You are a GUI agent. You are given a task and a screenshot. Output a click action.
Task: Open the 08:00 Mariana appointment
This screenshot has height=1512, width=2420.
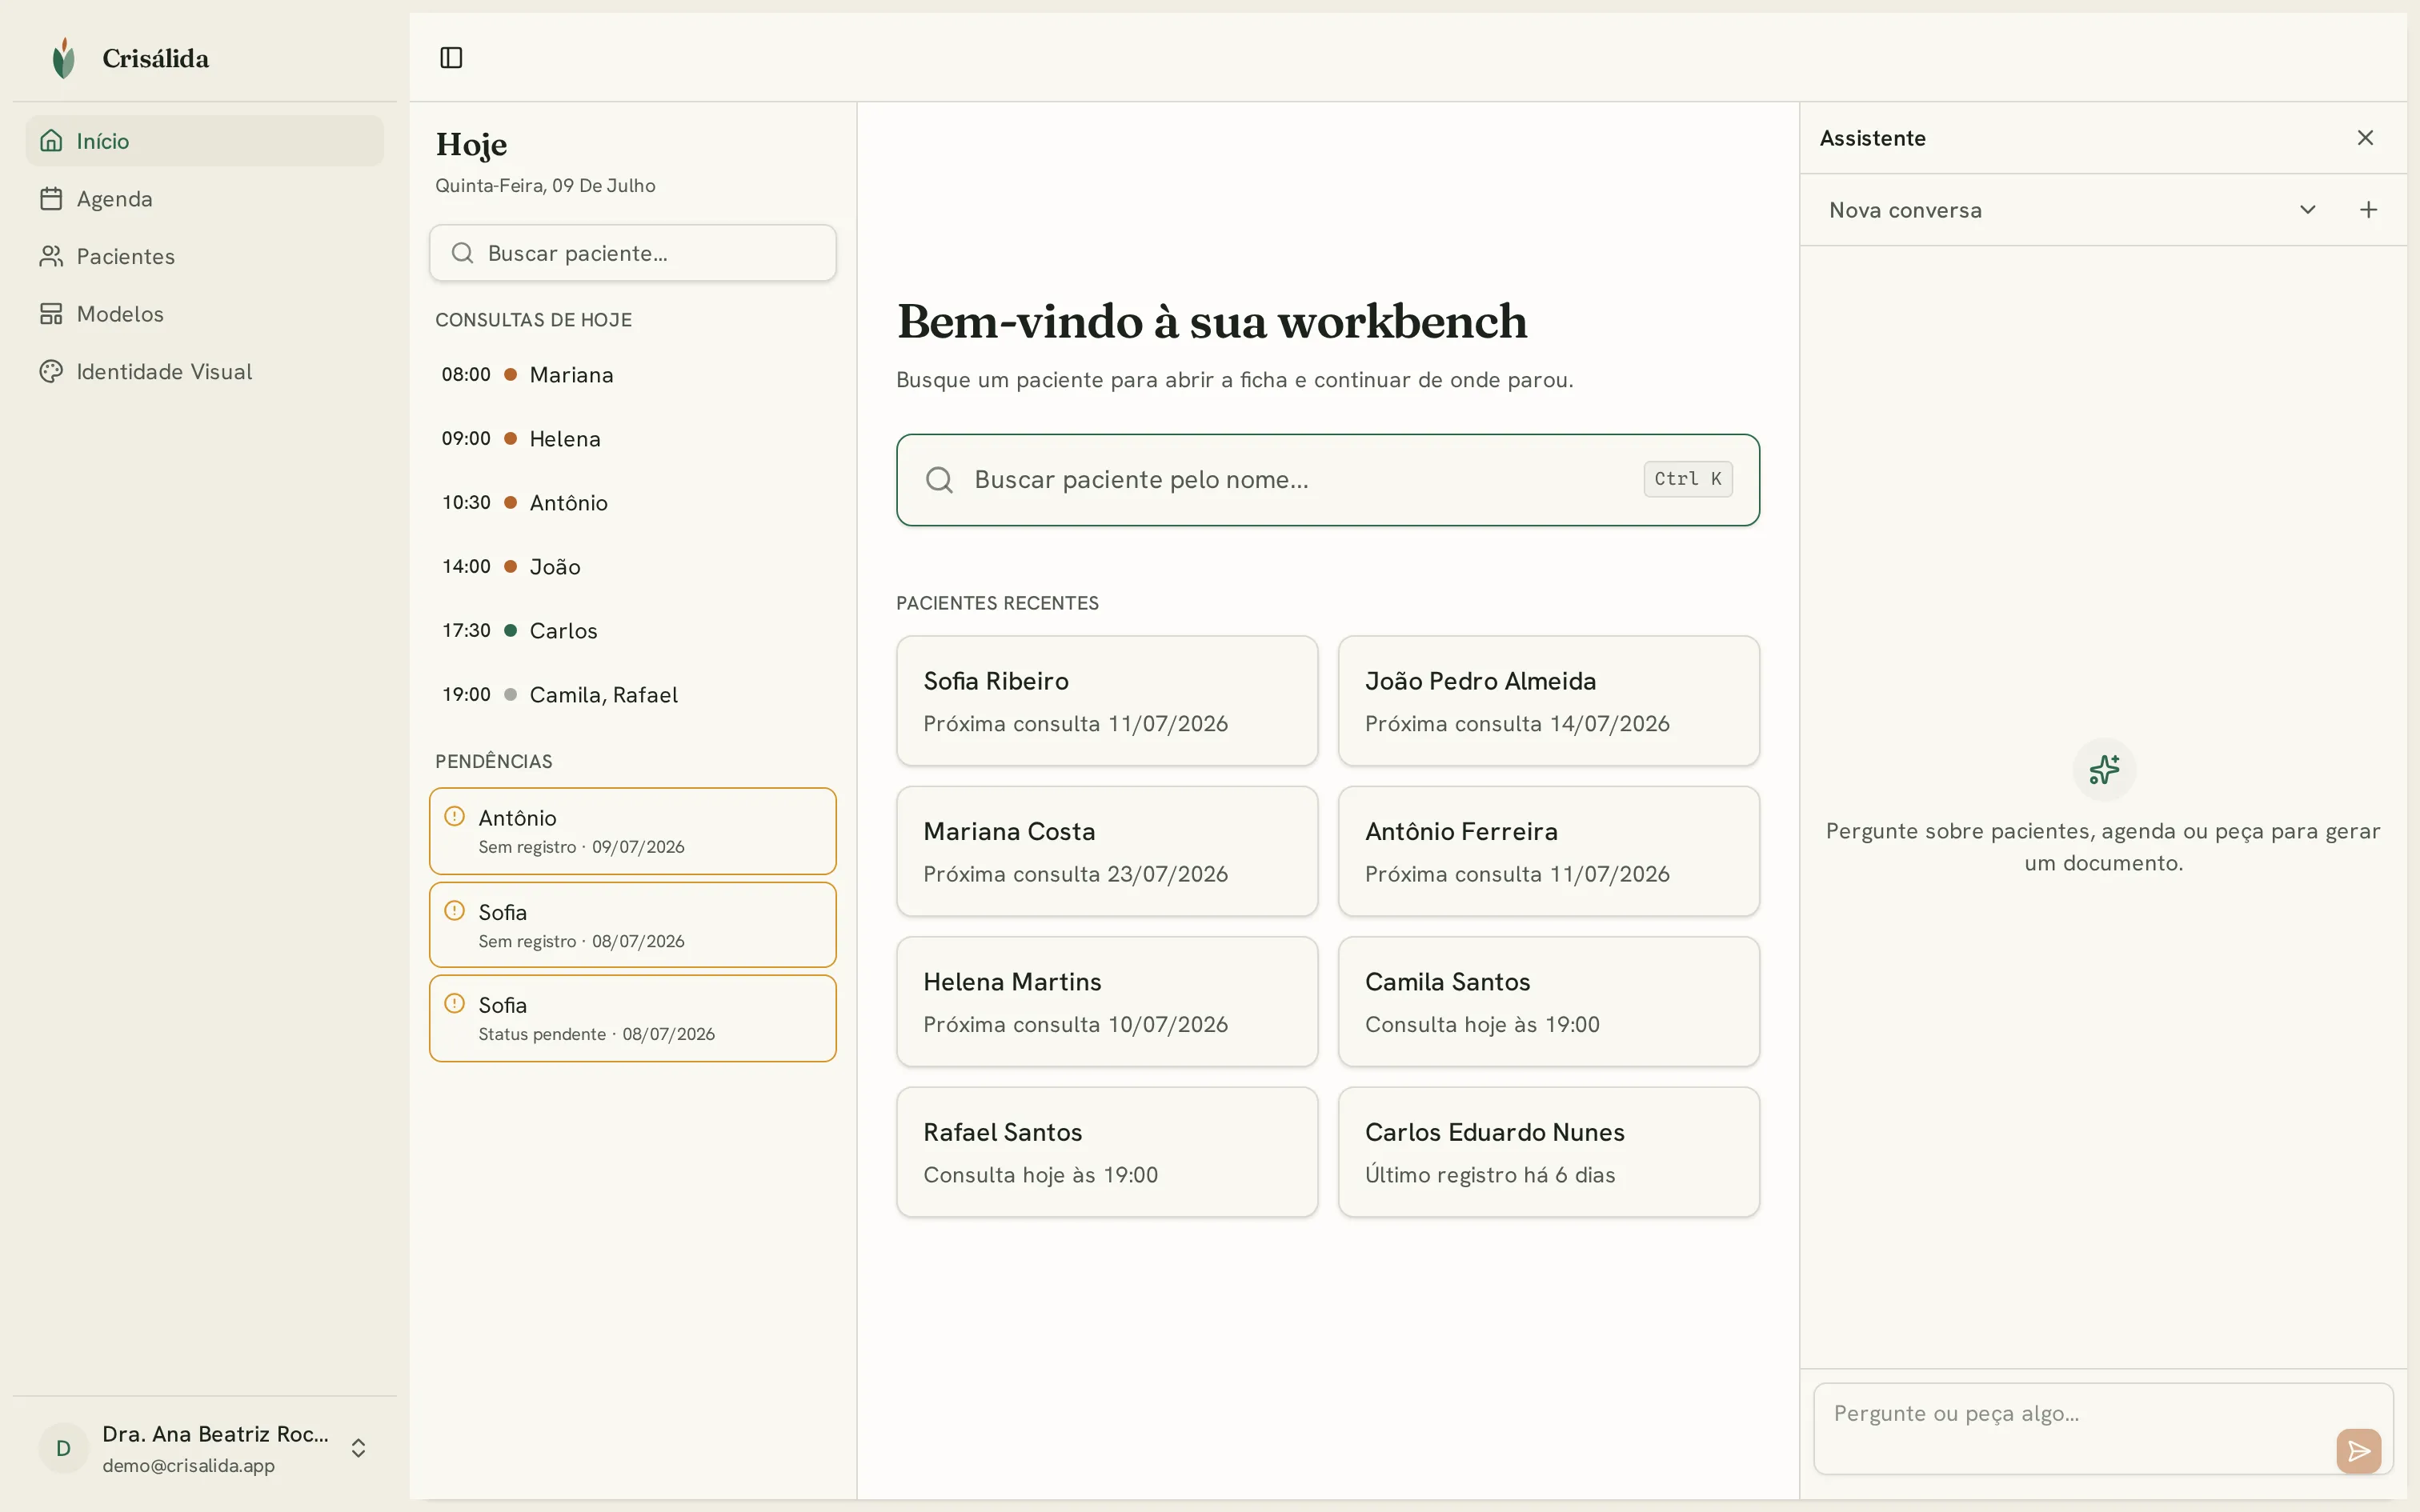click(633, 374)
